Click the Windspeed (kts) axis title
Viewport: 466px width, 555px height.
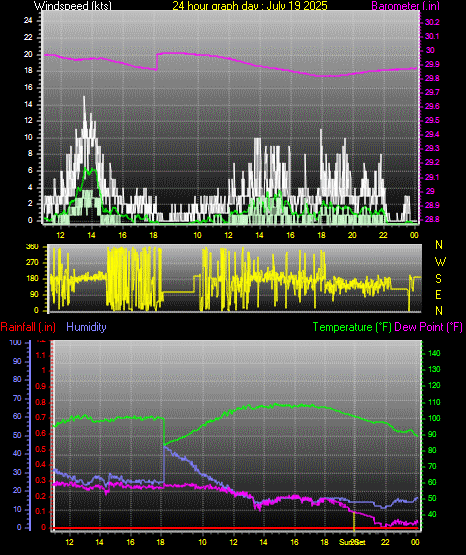click(x=72, y=5)
